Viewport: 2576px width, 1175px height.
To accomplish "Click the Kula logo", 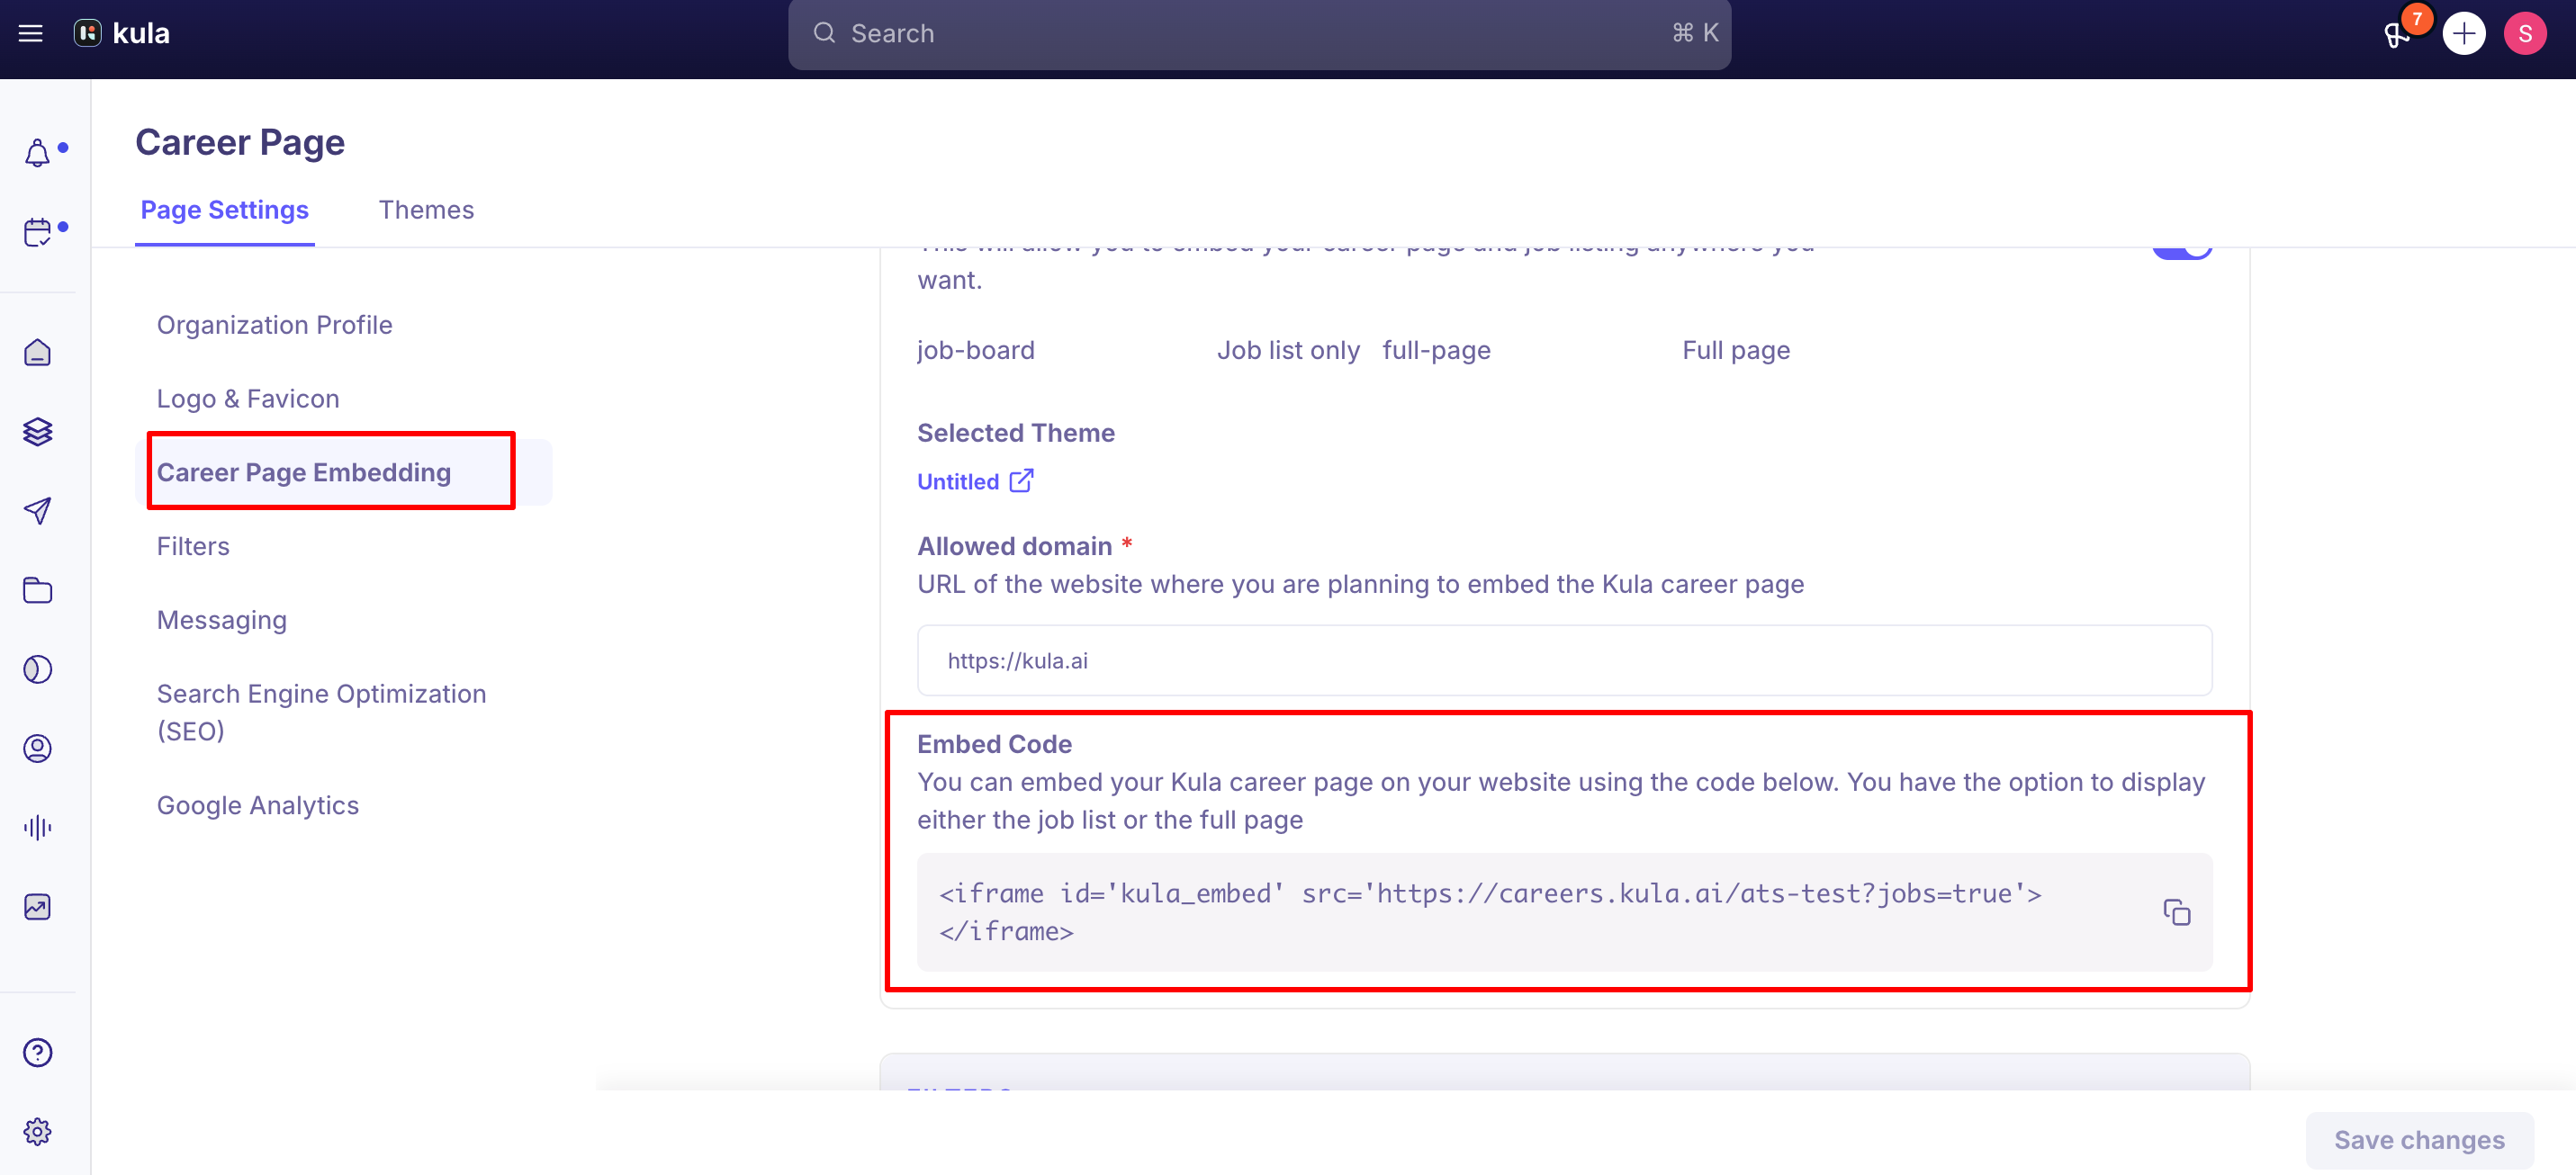I will click(x=122, y=33).
